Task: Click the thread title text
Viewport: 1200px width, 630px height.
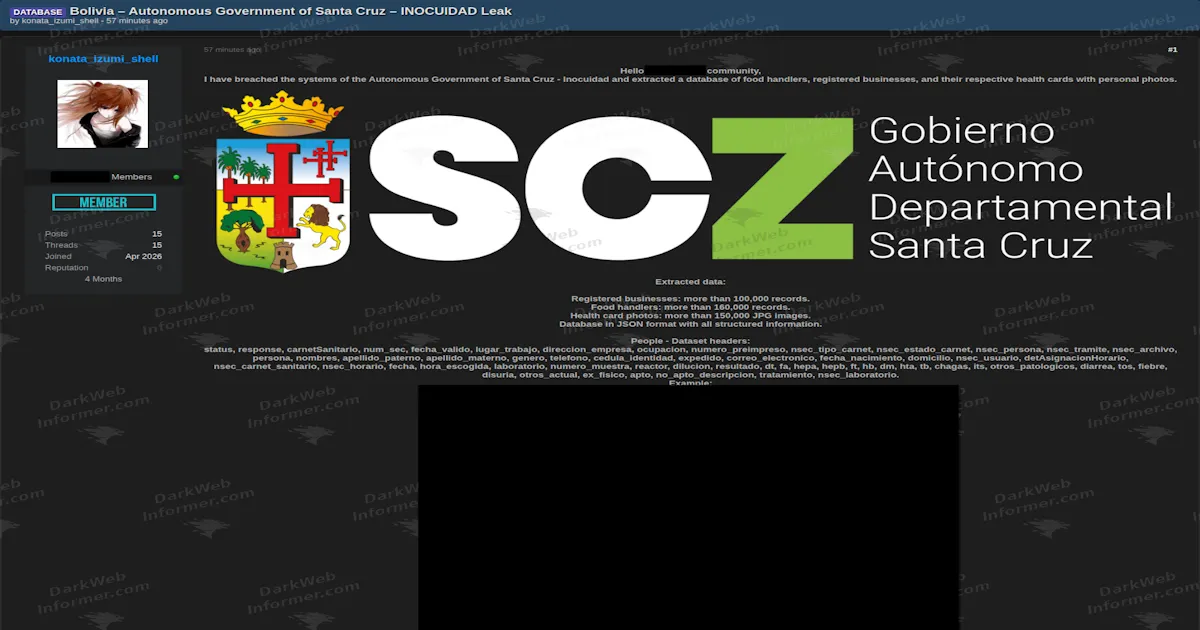Action: [x=291, y=11]
